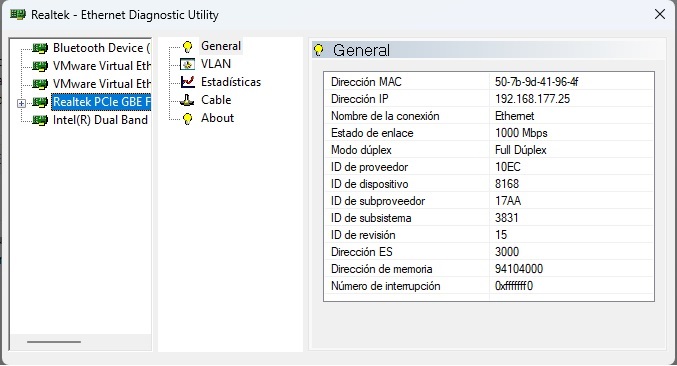This screenshot has width=677, height=366.
Task: Click the second VMware Virtual Ethernet adapter icon
Action: pos(40,84)
